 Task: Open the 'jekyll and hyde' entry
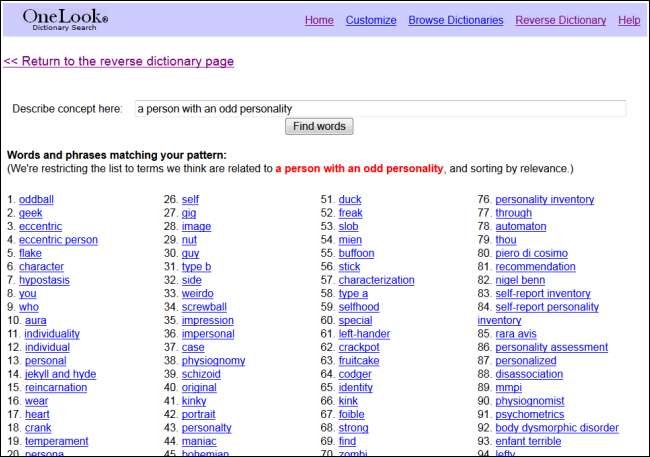[60, 374]
